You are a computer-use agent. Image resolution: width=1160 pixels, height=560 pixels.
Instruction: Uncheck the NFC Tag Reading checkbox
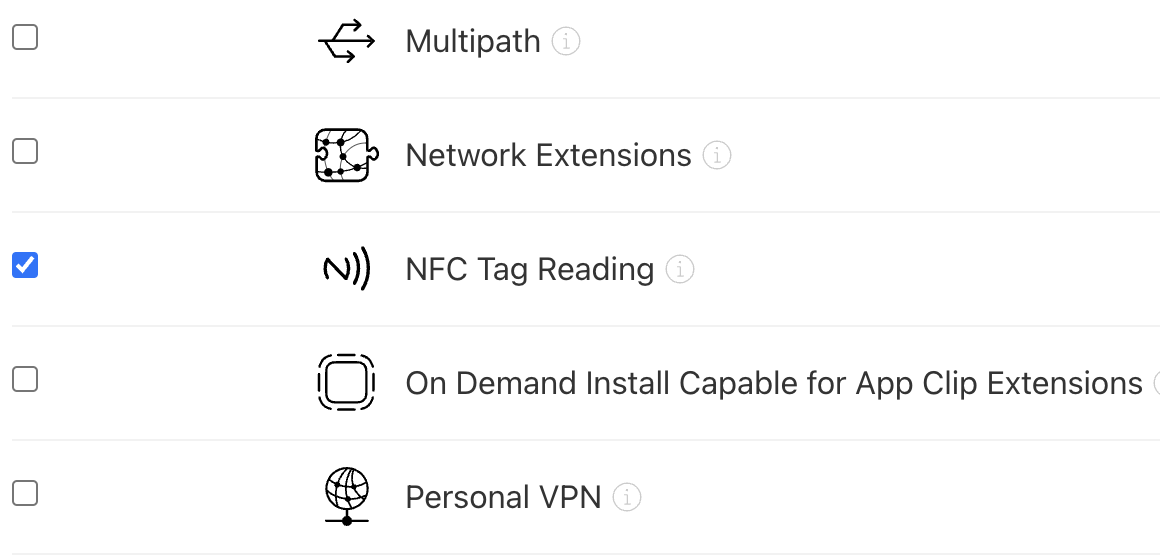click(25, 265)
